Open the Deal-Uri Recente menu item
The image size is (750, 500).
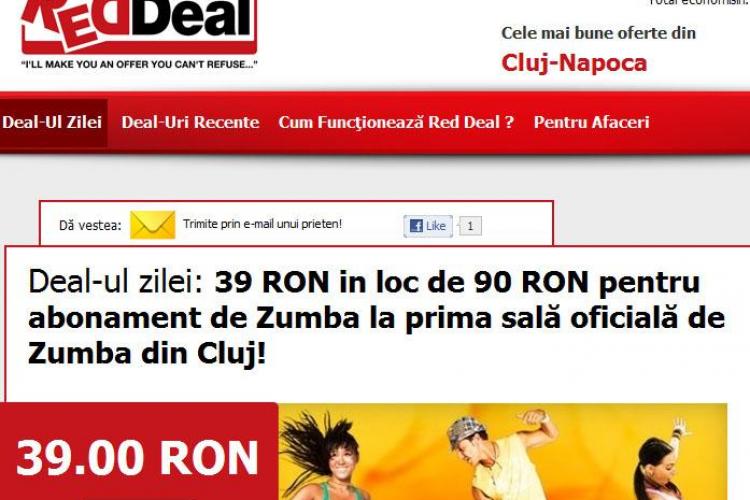pyautogui.click(x=190, y=122)
